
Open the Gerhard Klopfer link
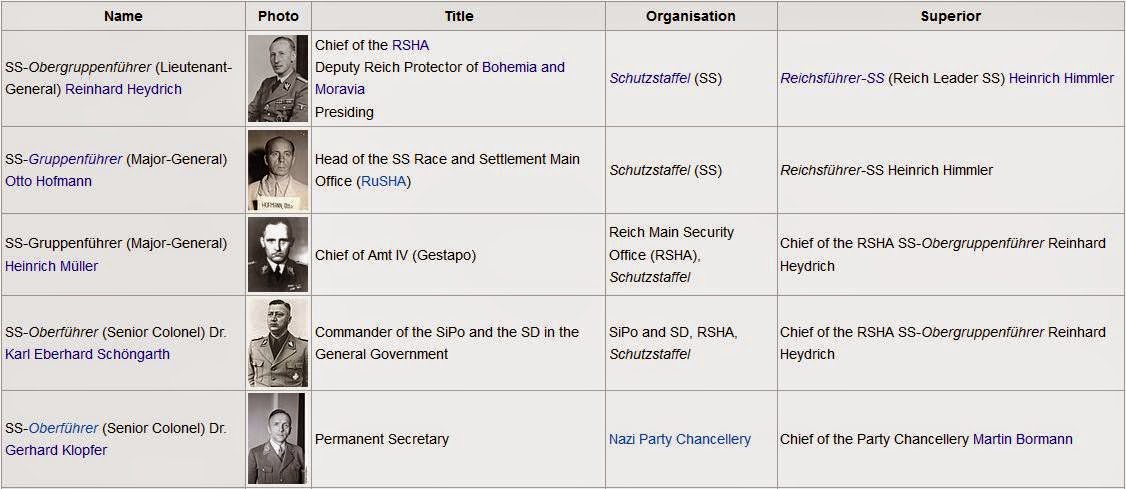coord(57,451)
